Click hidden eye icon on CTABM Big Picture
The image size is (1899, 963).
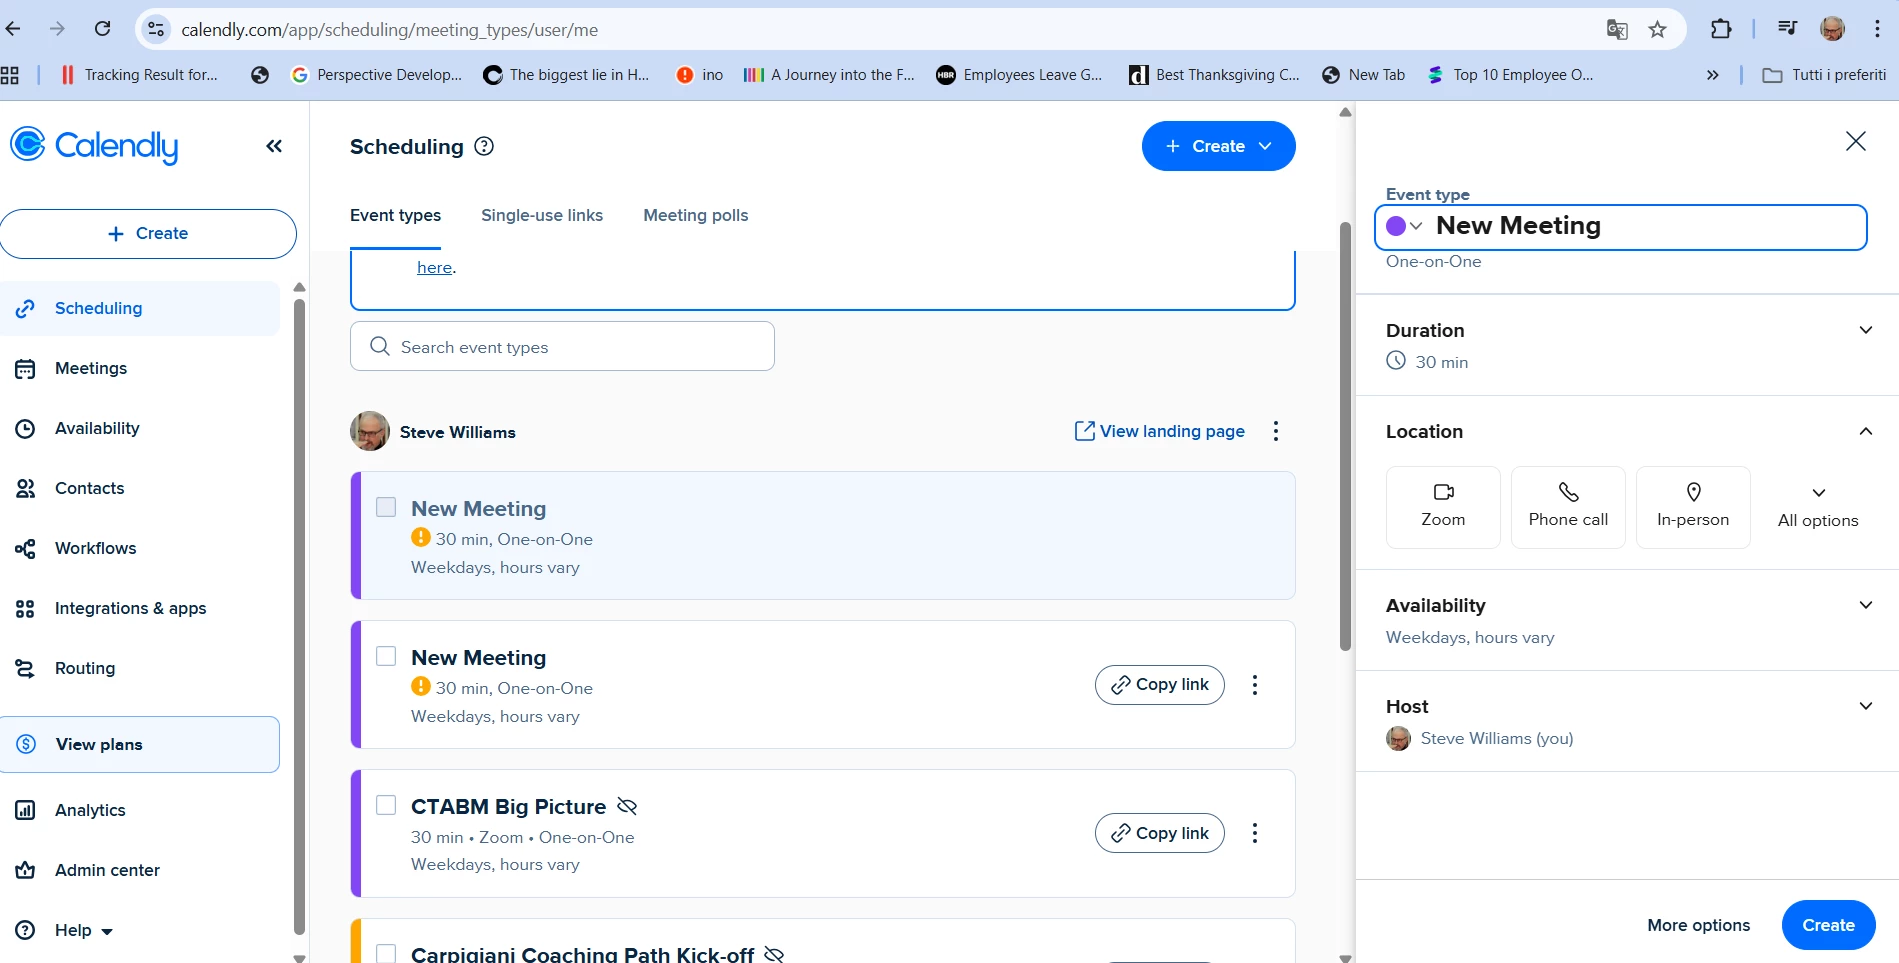pos(627,806)
